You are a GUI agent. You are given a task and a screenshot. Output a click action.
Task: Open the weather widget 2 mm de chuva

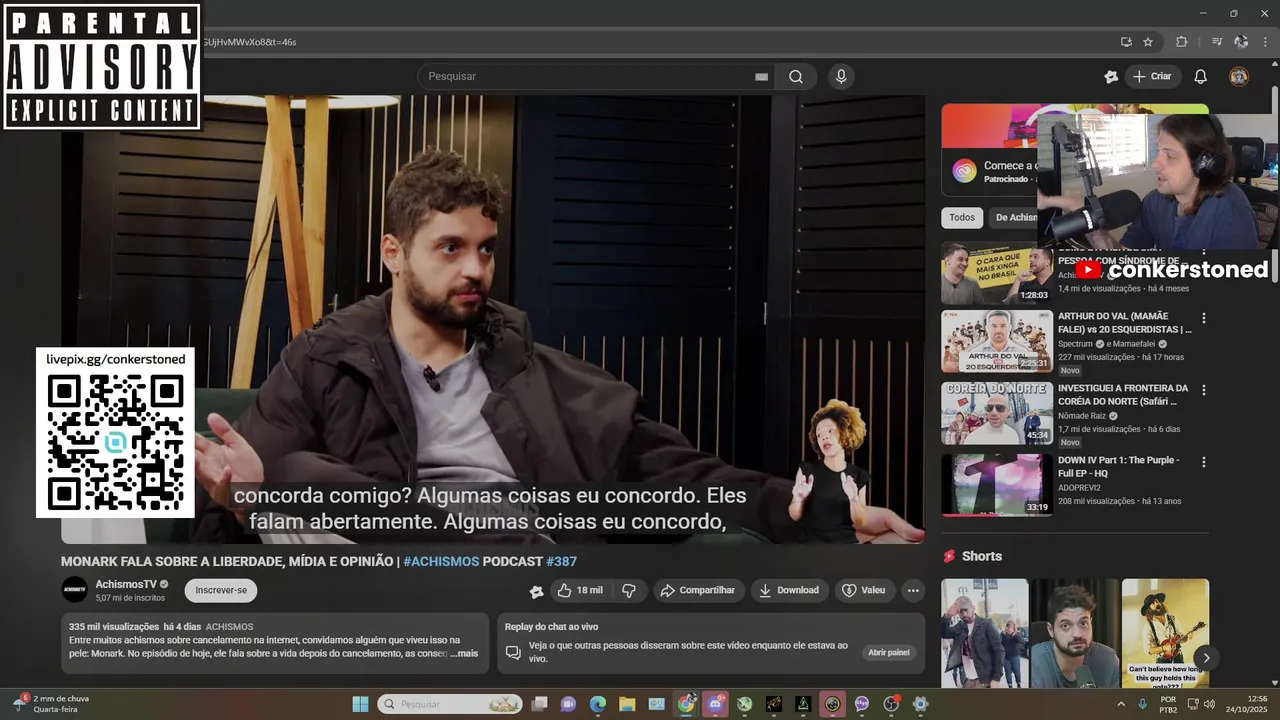click(x=50, y=704)
